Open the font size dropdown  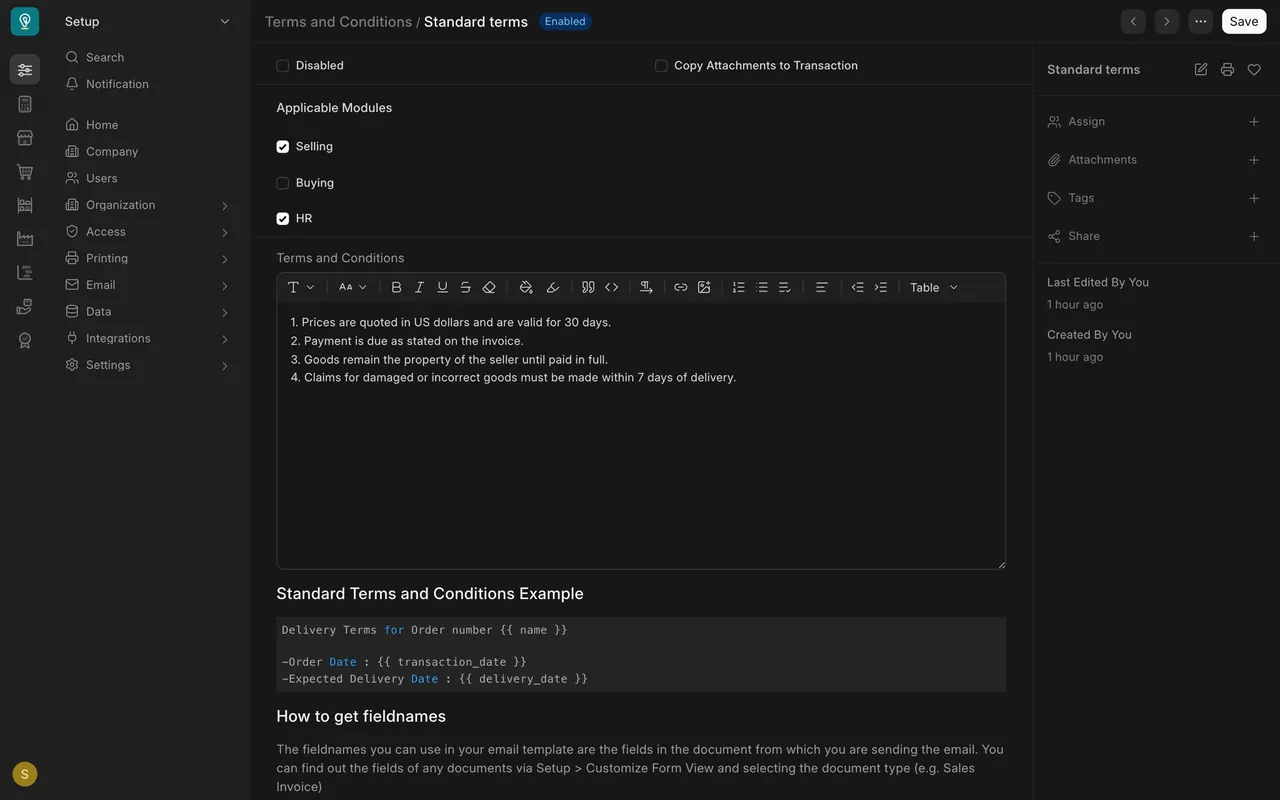(x=353, y=287)
